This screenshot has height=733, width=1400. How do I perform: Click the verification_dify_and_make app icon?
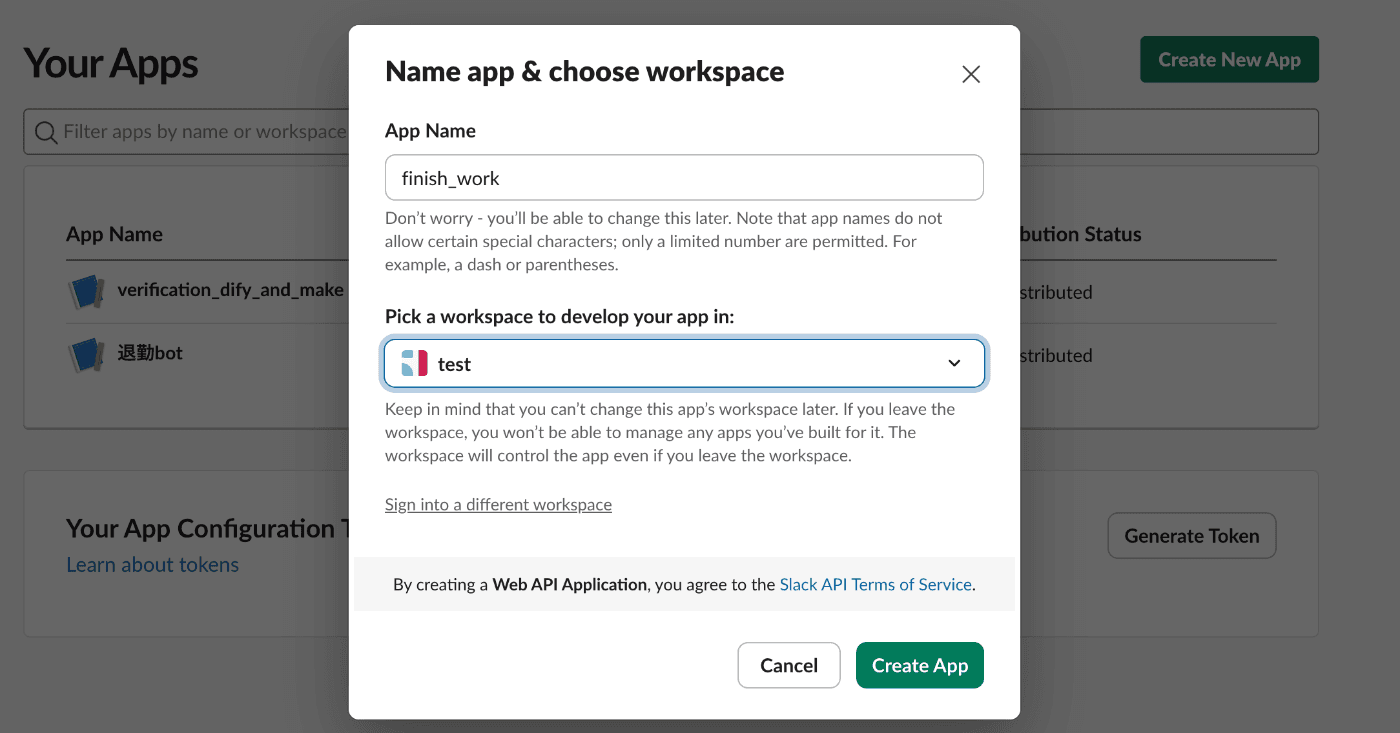(x=86, y=292)
